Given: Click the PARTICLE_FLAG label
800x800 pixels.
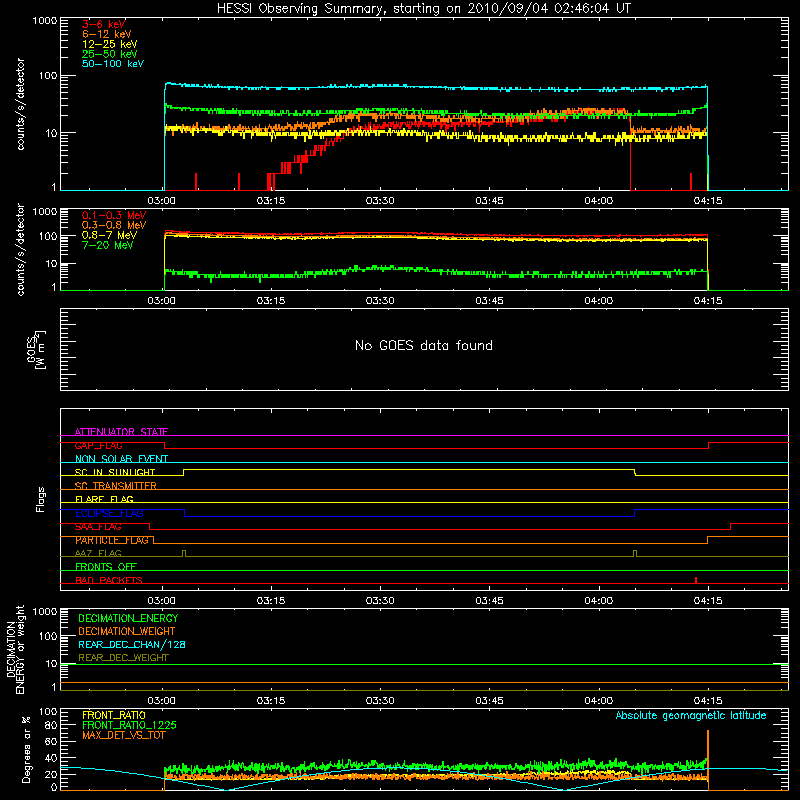Looking at the screenshot, I should point(112,540).
